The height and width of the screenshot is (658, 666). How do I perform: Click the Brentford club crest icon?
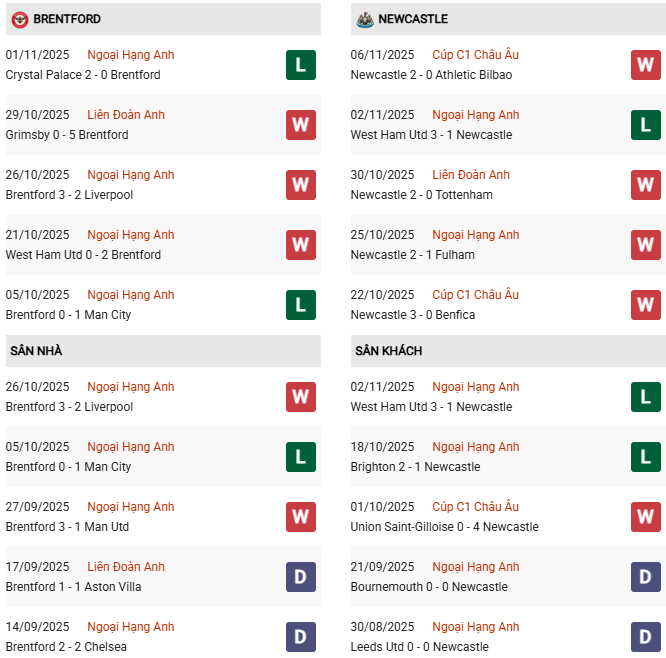coord(19,19)
